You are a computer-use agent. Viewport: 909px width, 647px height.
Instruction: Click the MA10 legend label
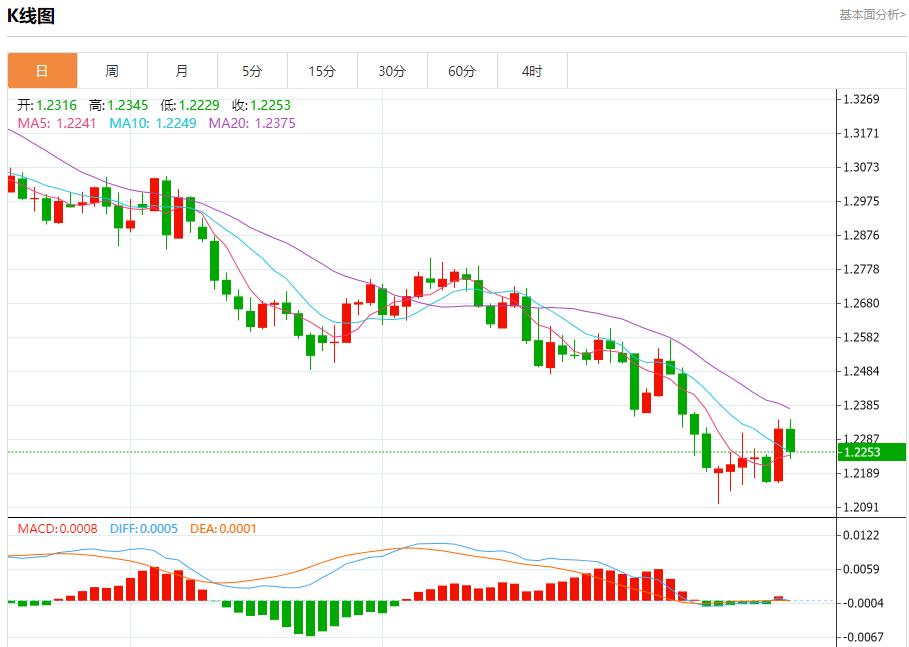click(152, 123)
